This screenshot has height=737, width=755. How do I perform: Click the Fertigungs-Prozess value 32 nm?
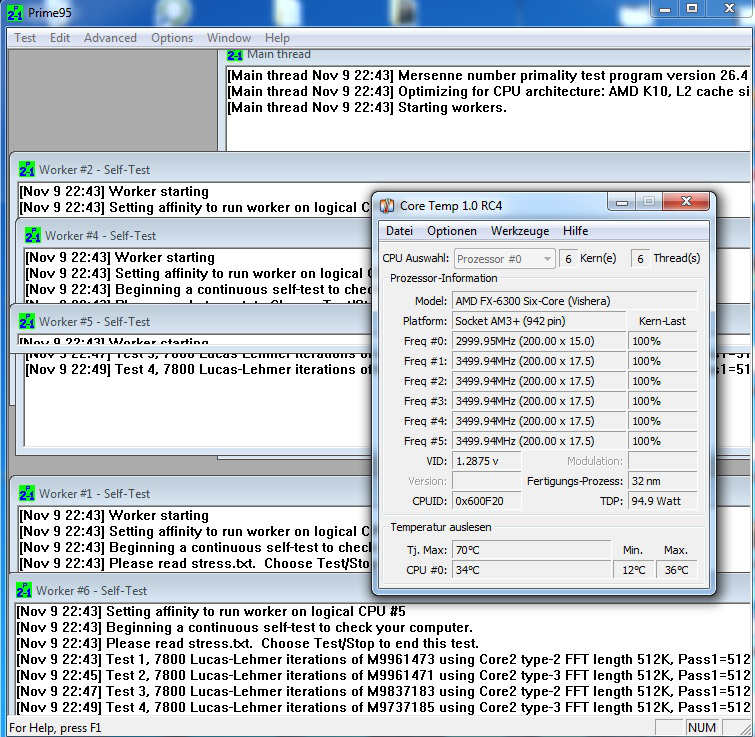click(x=663, y=481)
